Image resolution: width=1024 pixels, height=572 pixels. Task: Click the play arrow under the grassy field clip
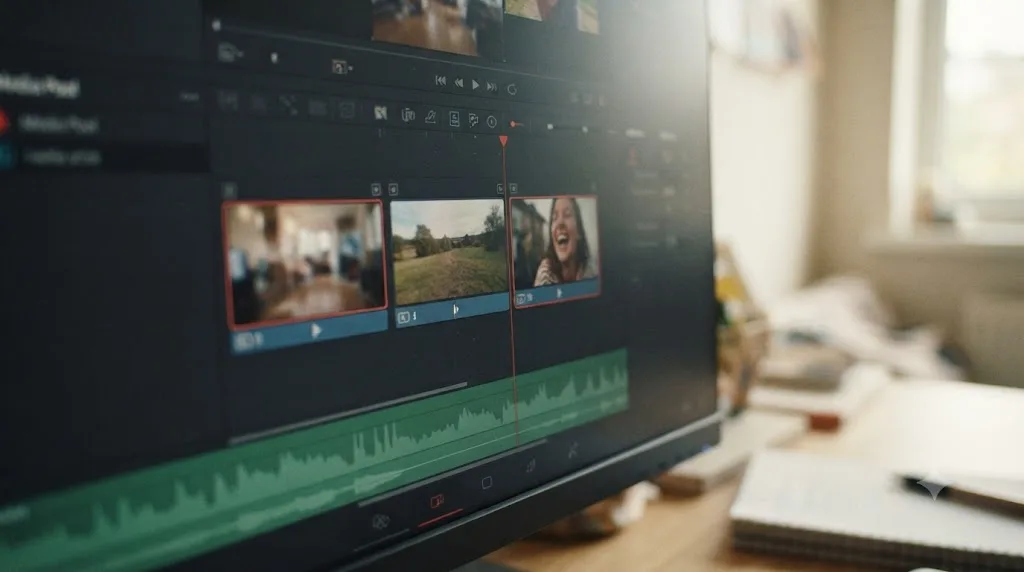coord(456,310)
